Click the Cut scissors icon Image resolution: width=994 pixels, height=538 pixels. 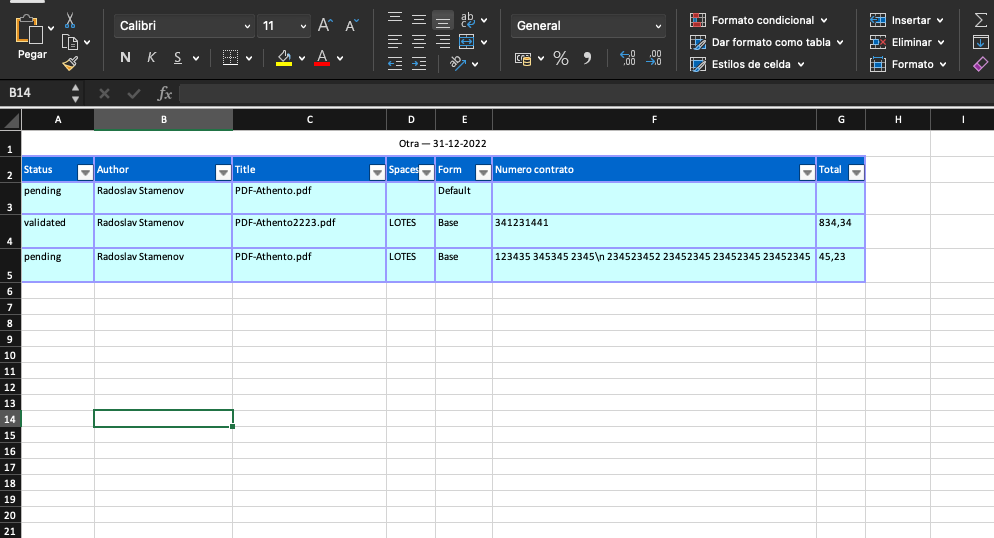coord(70,20)
